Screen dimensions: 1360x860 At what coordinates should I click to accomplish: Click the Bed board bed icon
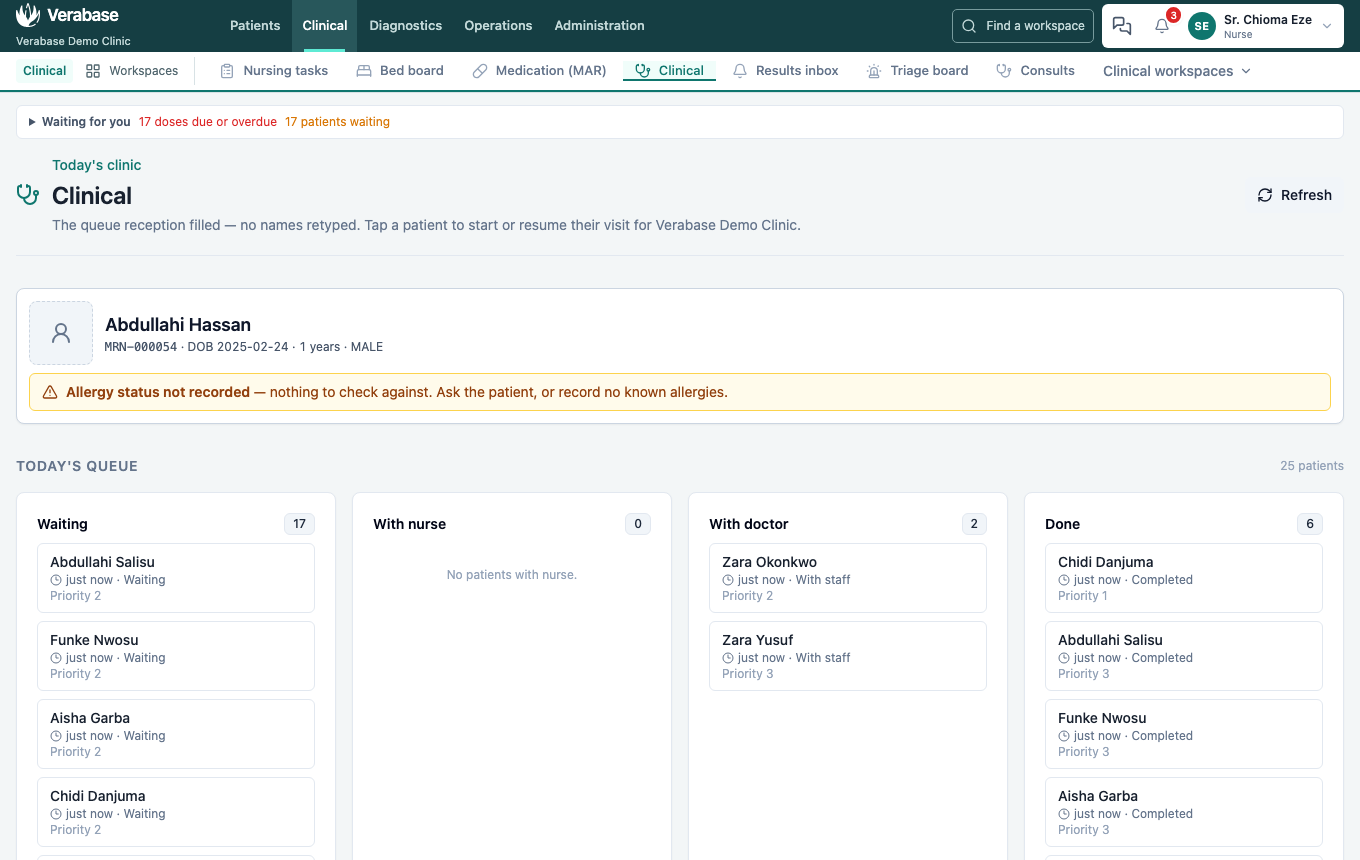363,71
